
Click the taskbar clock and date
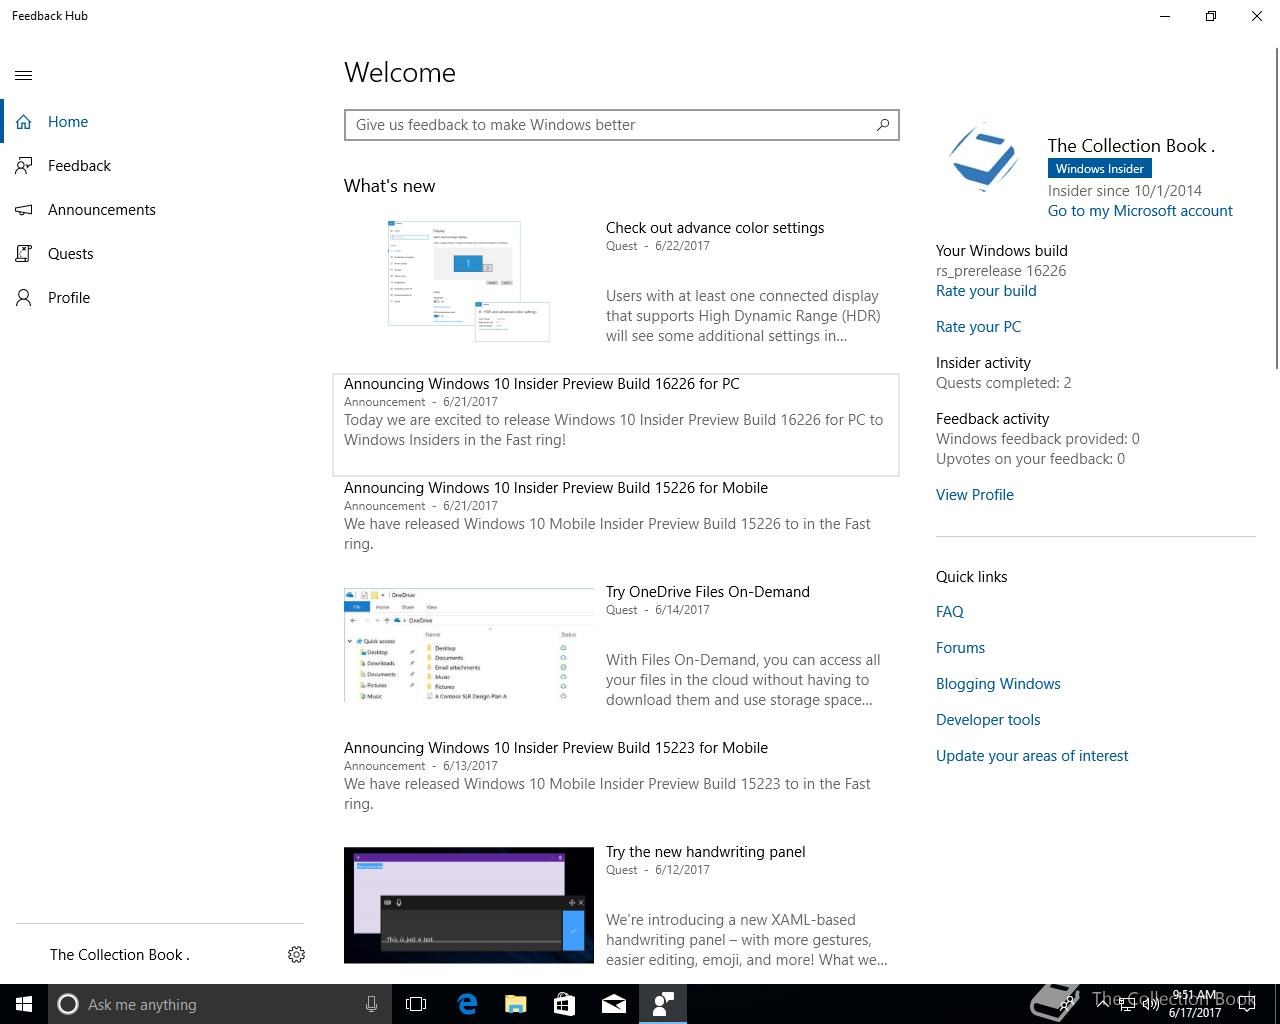click(1194, 1004)
